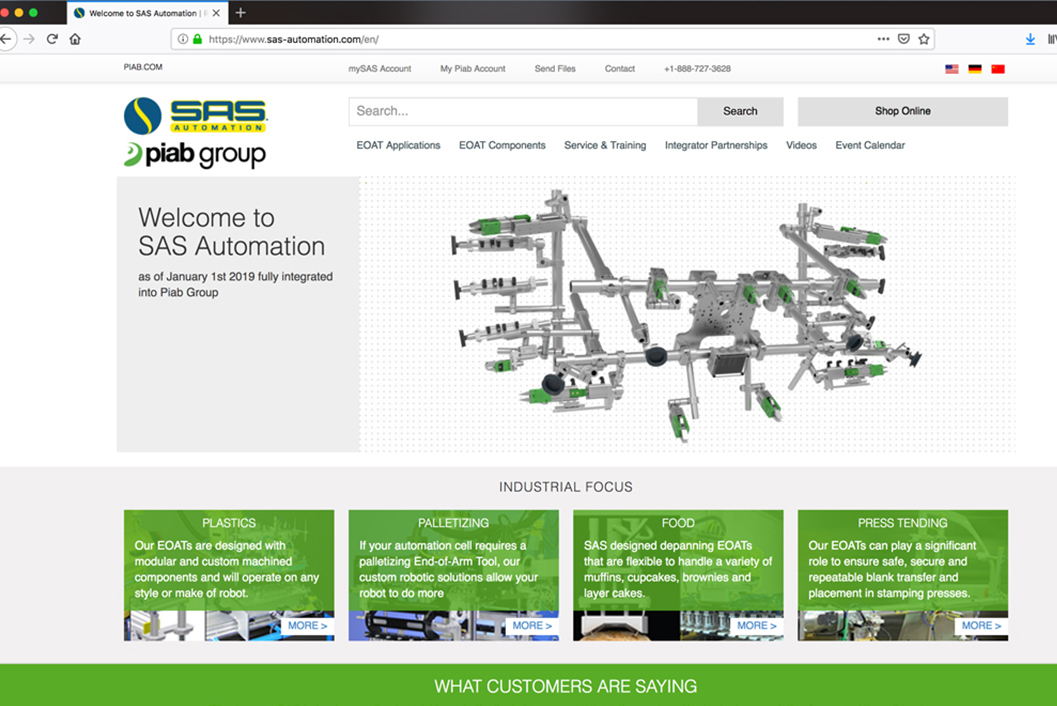Click the Search button
Viewport: 1057px width, 706px height.
[x=740, y=111]
